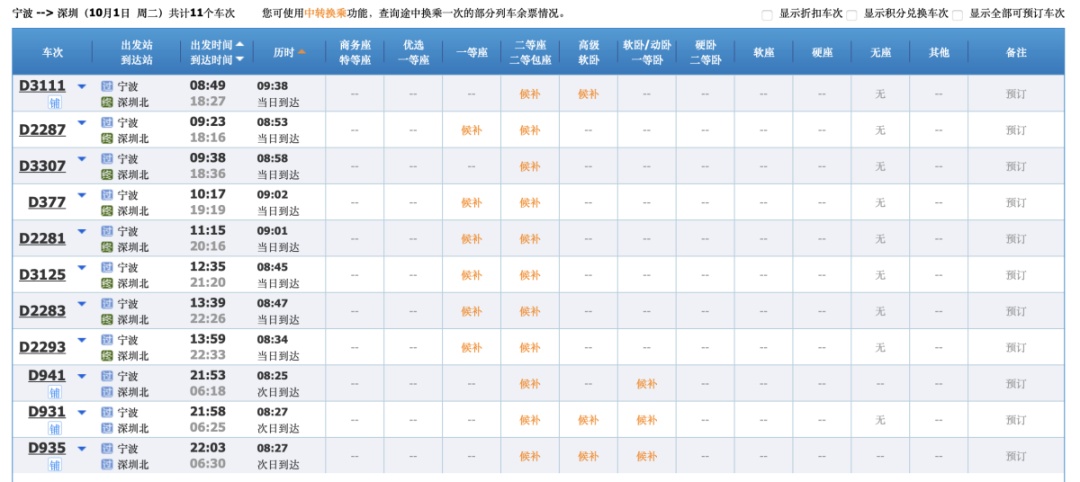Open train number D377 link
Viewport: 1080px width, 482px height.
coord(47,202)
